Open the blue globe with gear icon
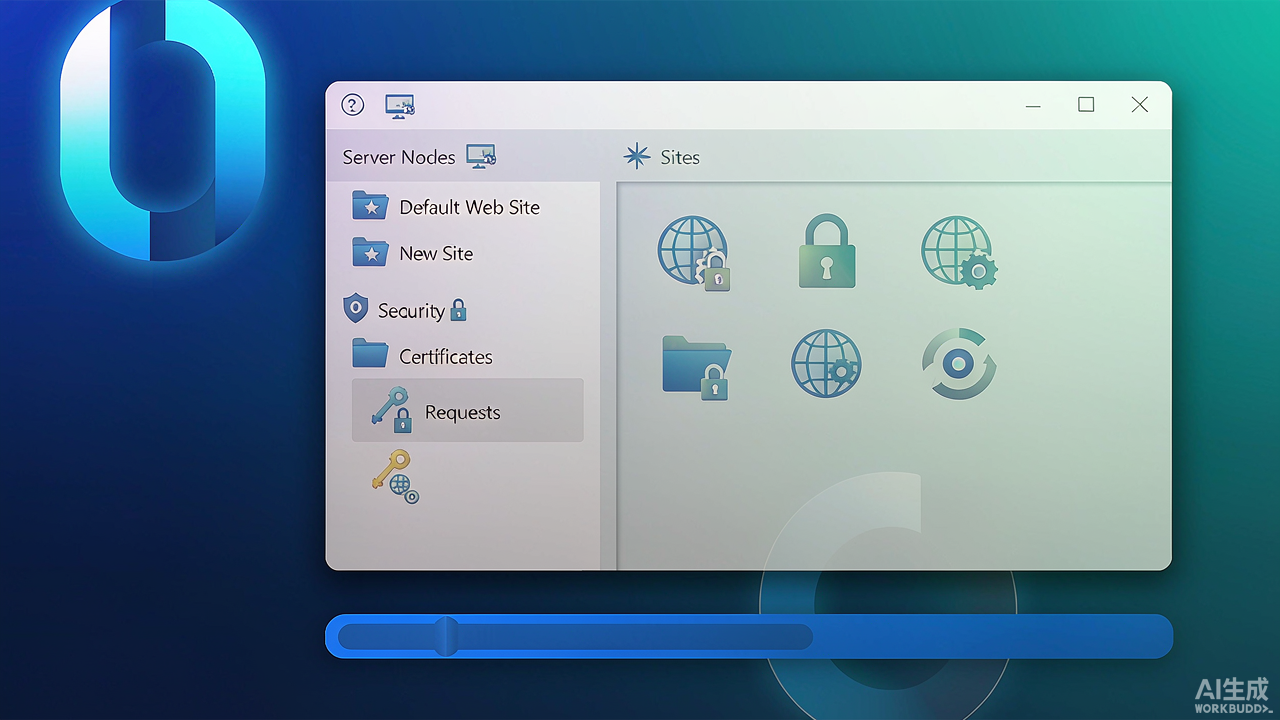The height and width of the screenshot is (720, 1280). [826, 363]
